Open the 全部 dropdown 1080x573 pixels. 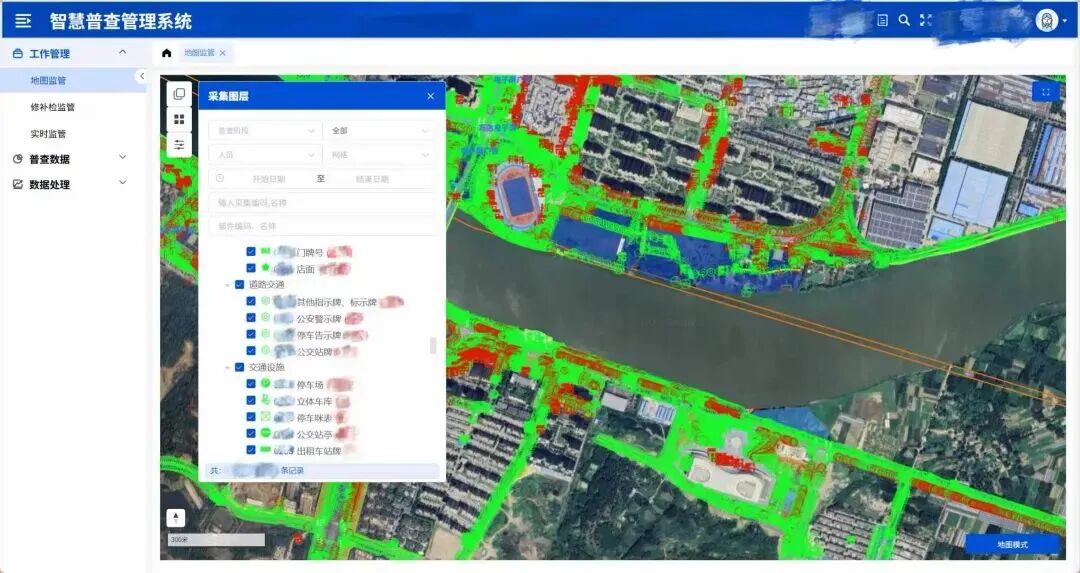pos(380,130)
